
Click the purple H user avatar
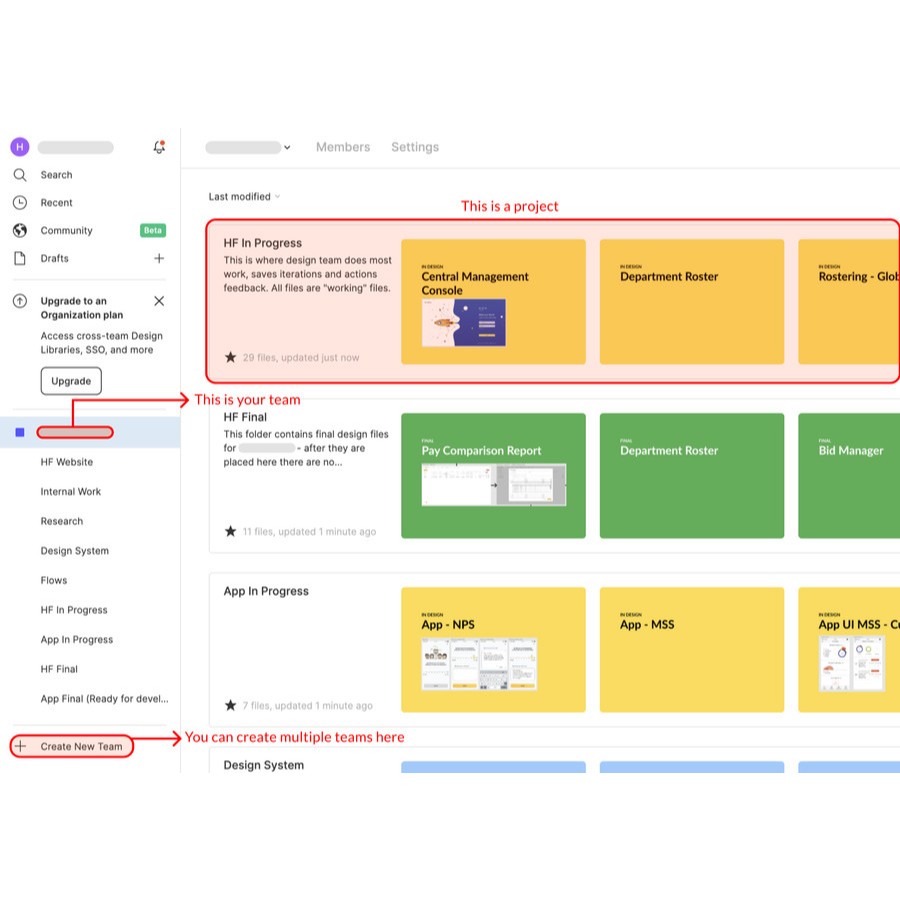(x=20, y=147)
